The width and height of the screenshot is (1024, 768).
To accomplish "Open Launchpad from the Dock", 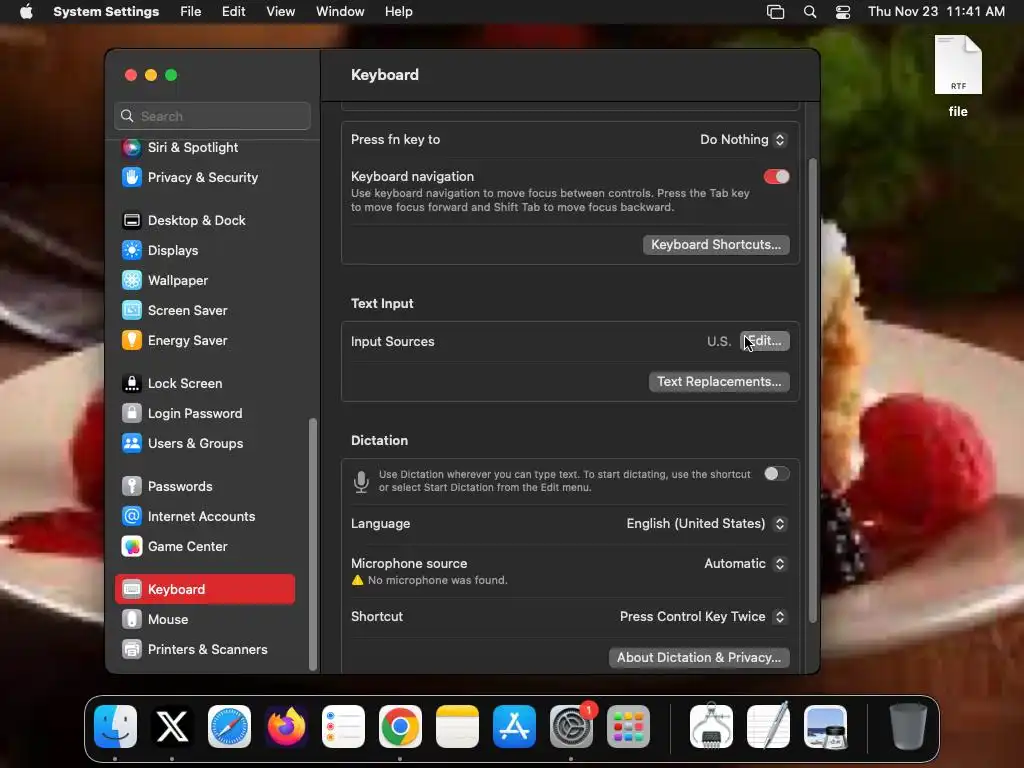I will (628, 726).
